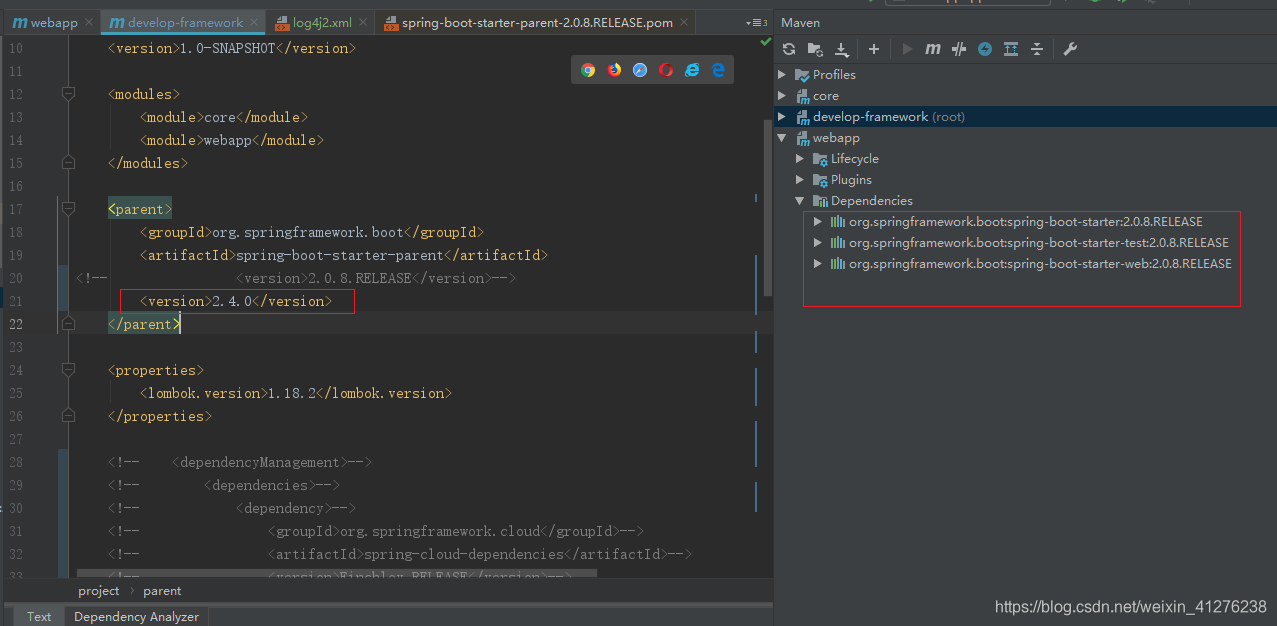The width and height of the screenshot is (1277, 626).
Task: Expand spring-boot-starter:2.0.8.RELEASE dependency
Action: tap(818, 222)
